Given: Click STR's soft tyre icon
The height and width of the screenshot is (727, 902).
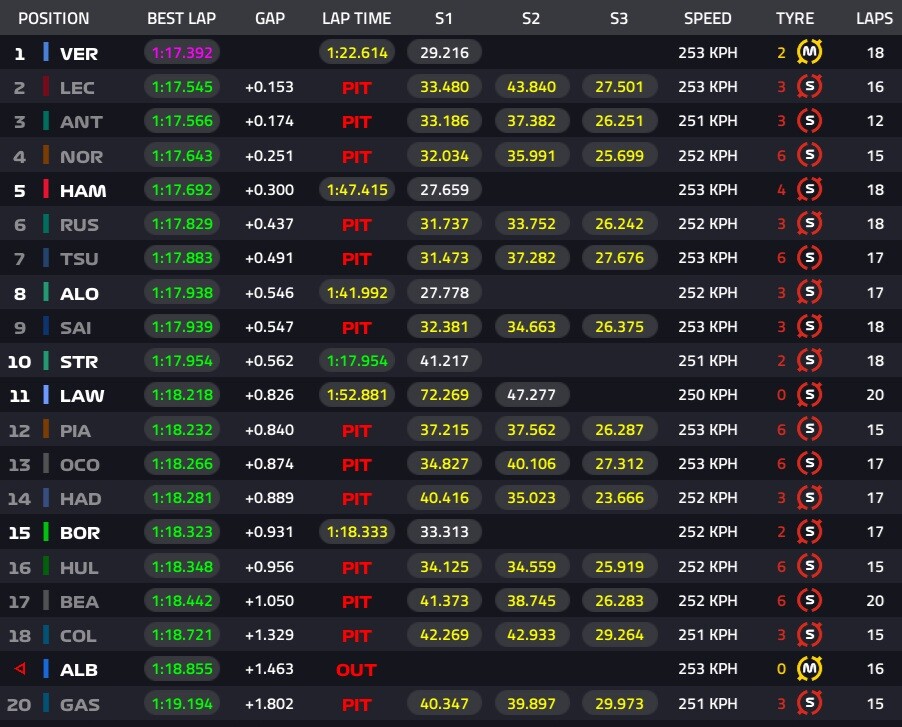Looking at the screenshot, I should pyautogui.click(x=809, y=361).
